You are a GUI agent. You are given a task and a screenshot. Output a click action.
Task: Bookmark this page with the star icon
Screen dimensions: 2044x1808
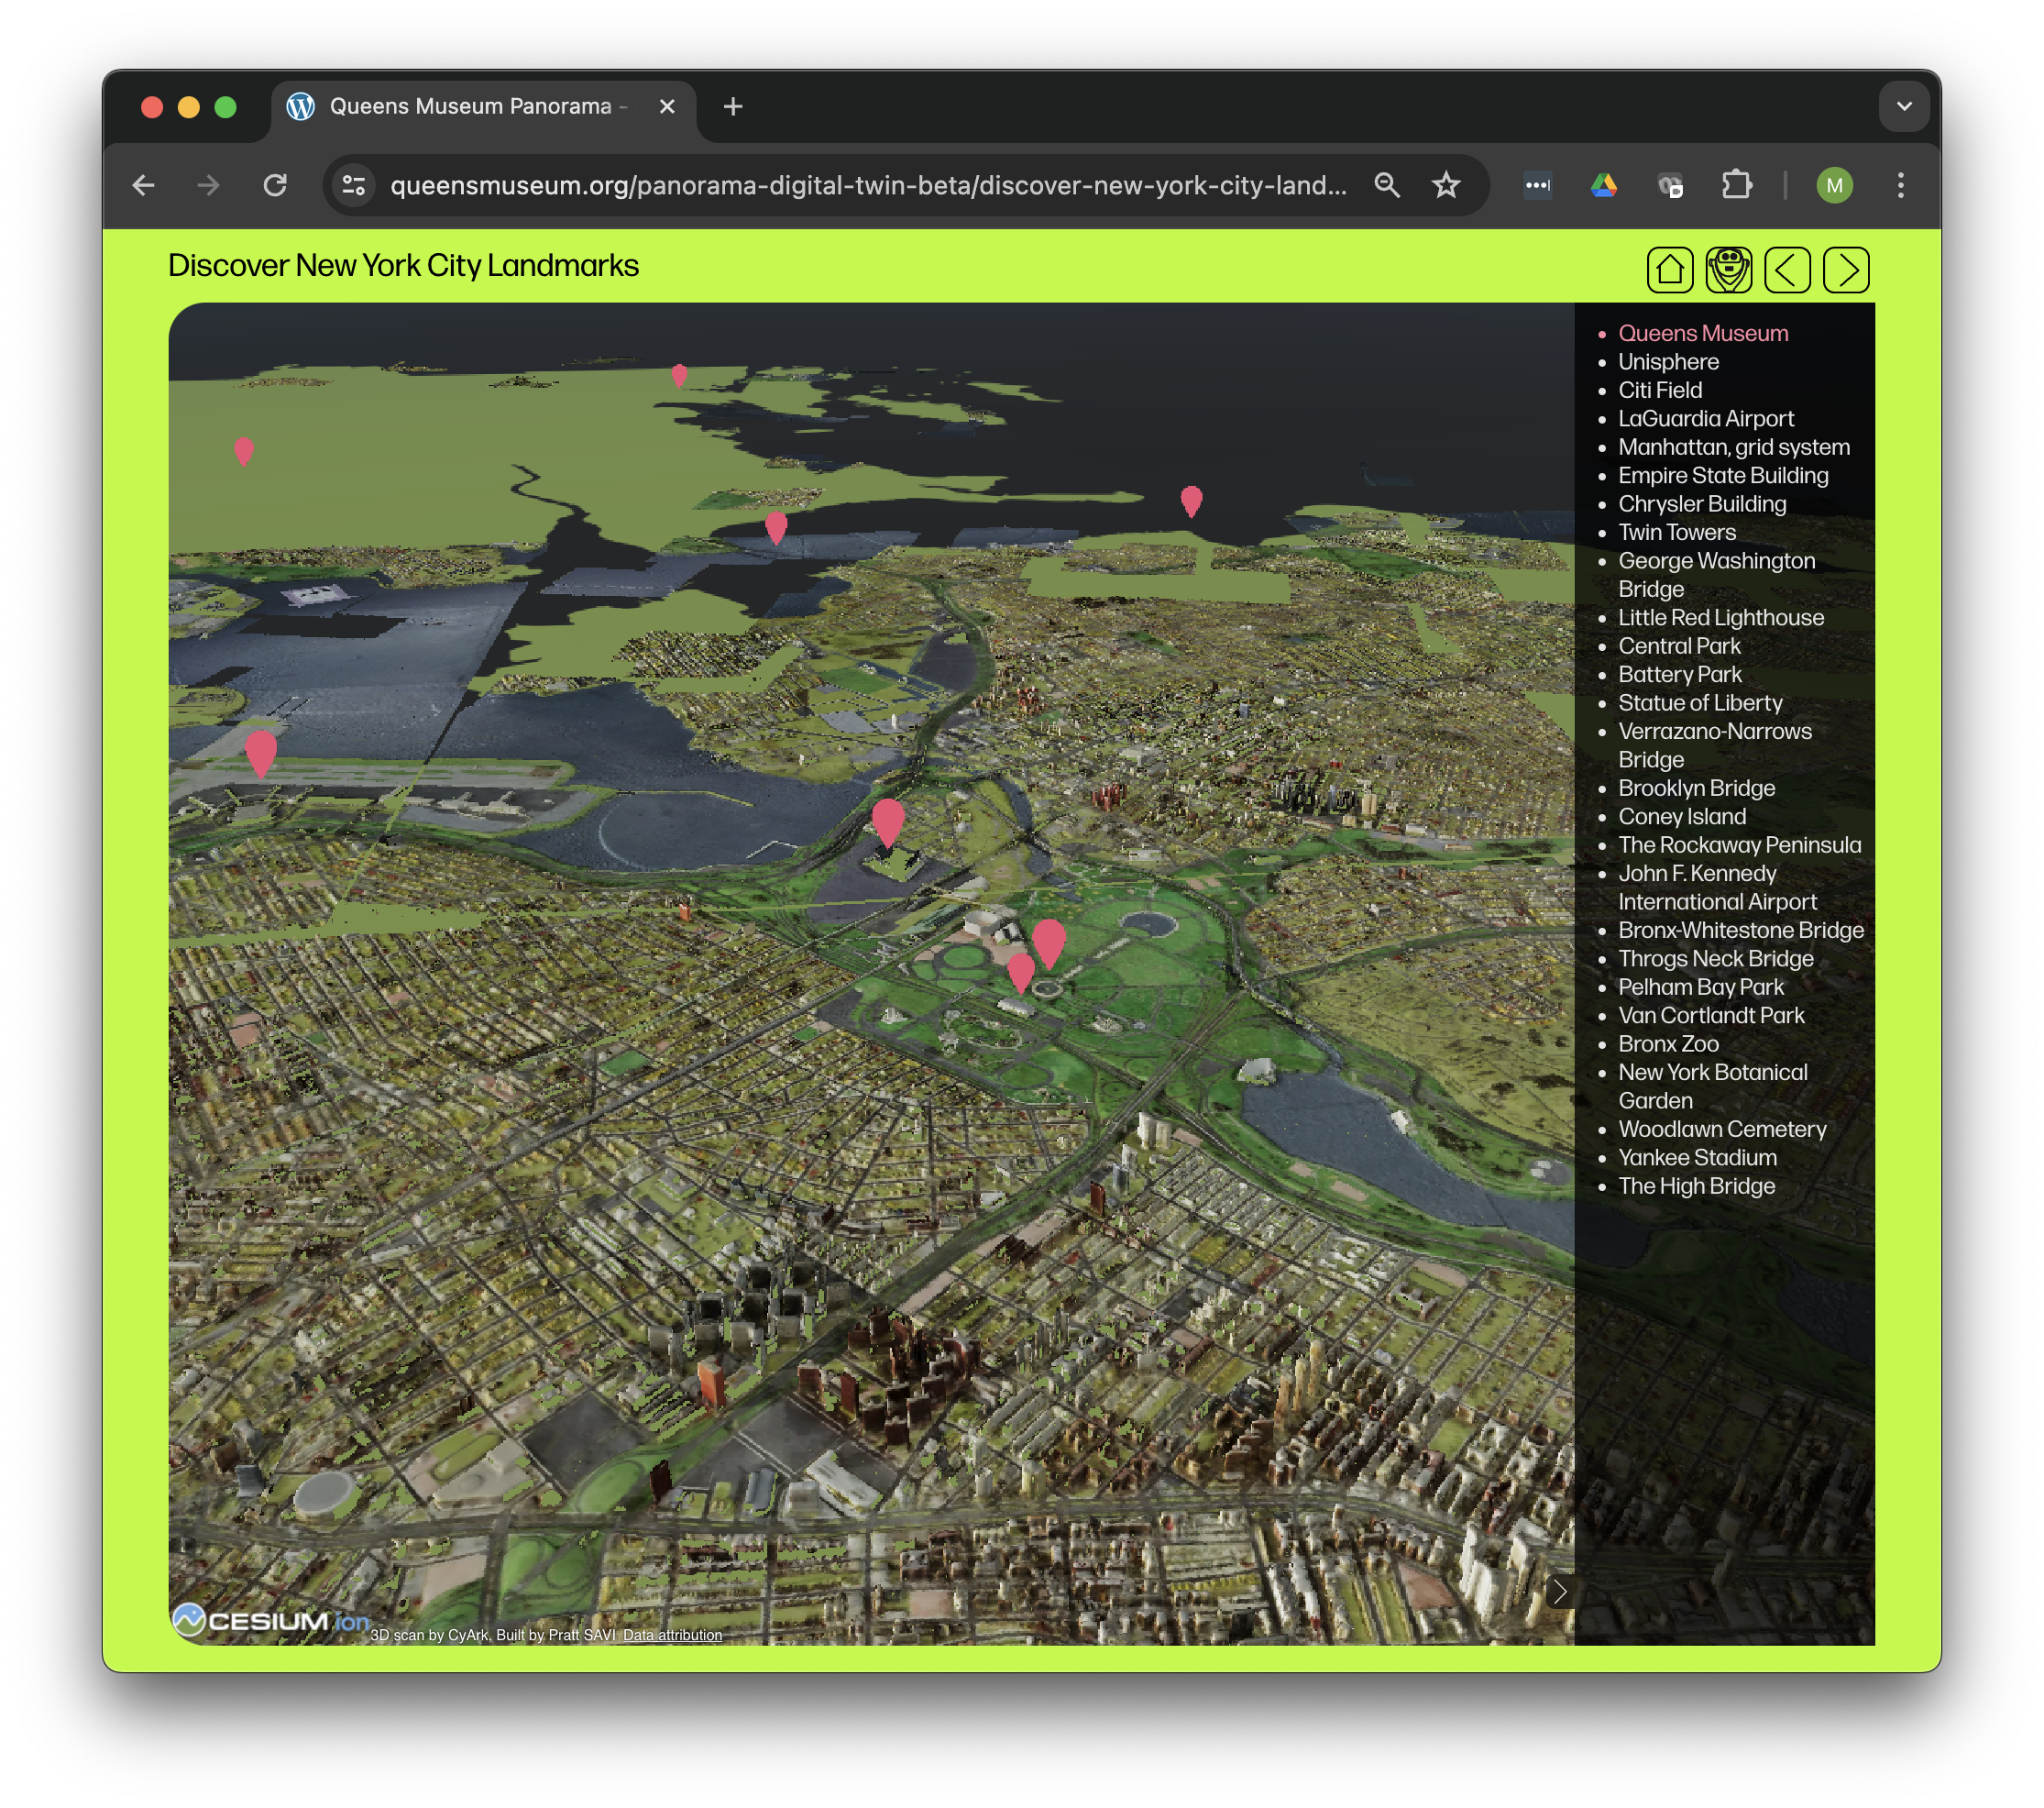(x=1446, y=185)
